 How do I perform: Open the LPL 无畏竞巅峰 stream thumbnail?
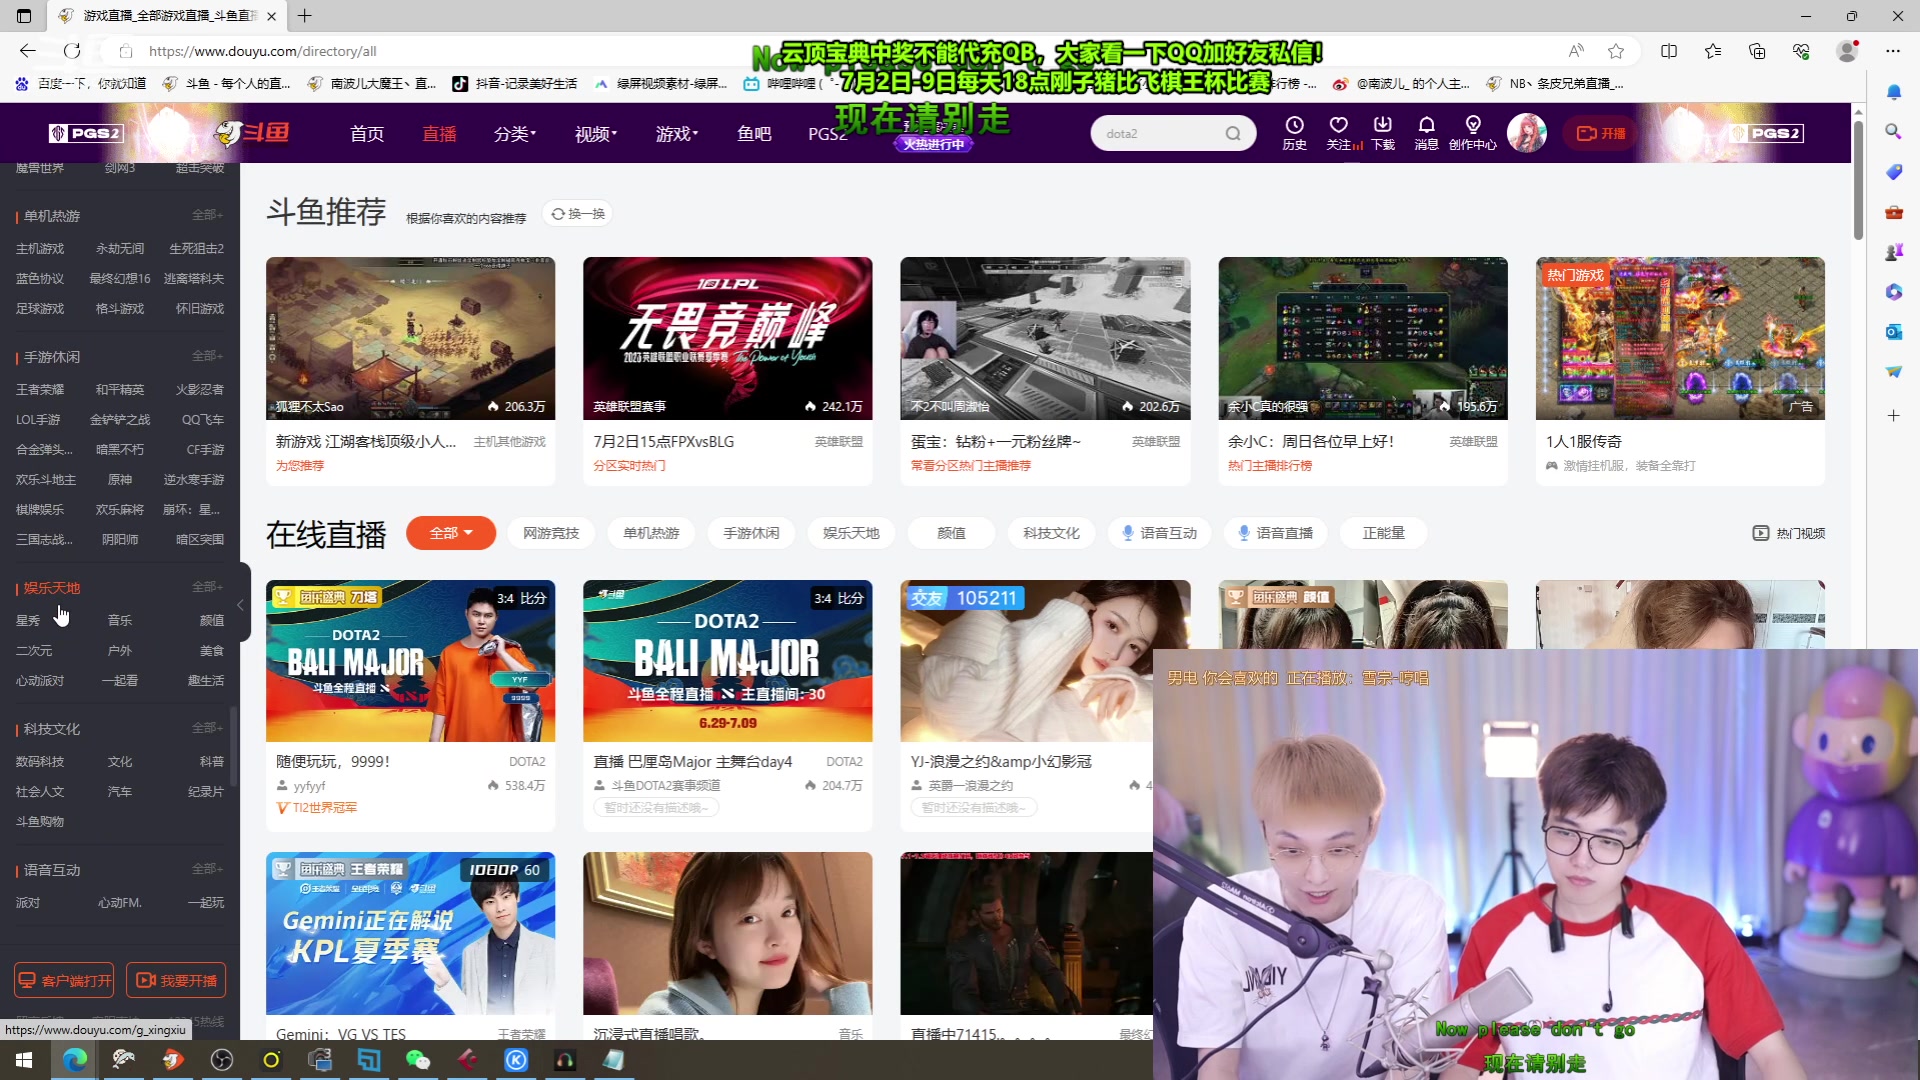tap(728, 338)
